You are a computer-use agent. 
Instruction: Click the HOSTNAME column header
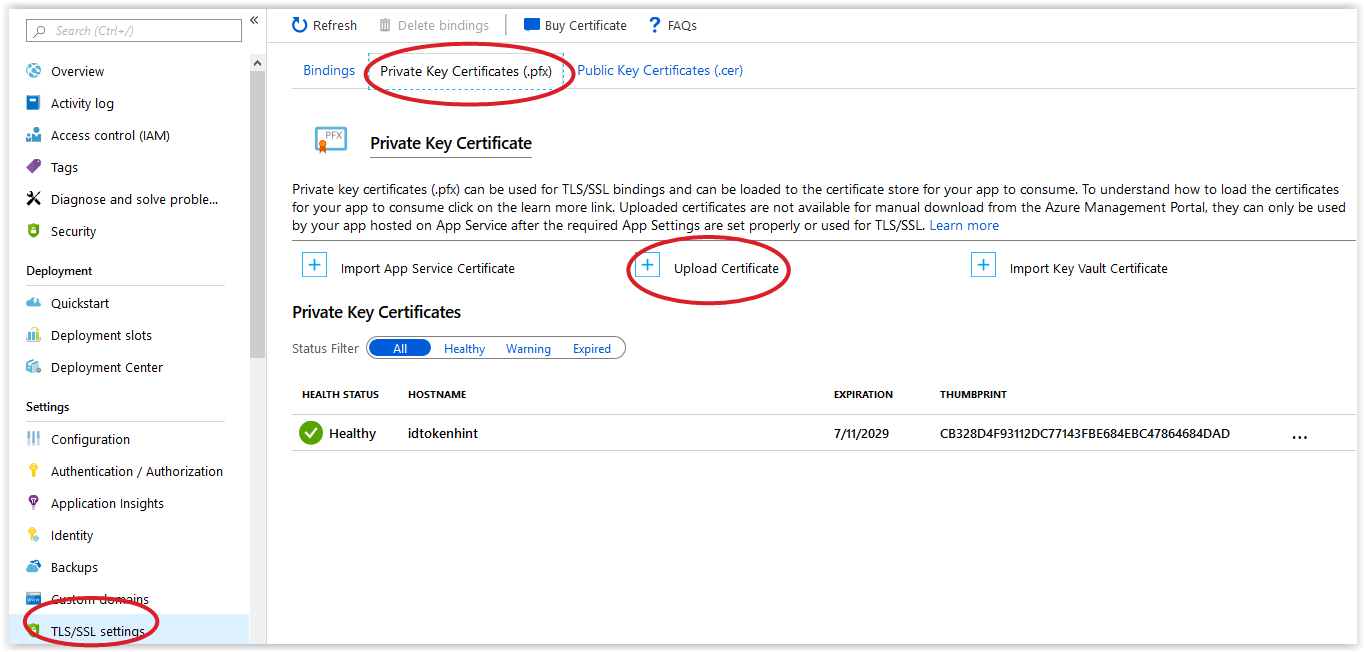coord(437,394)
